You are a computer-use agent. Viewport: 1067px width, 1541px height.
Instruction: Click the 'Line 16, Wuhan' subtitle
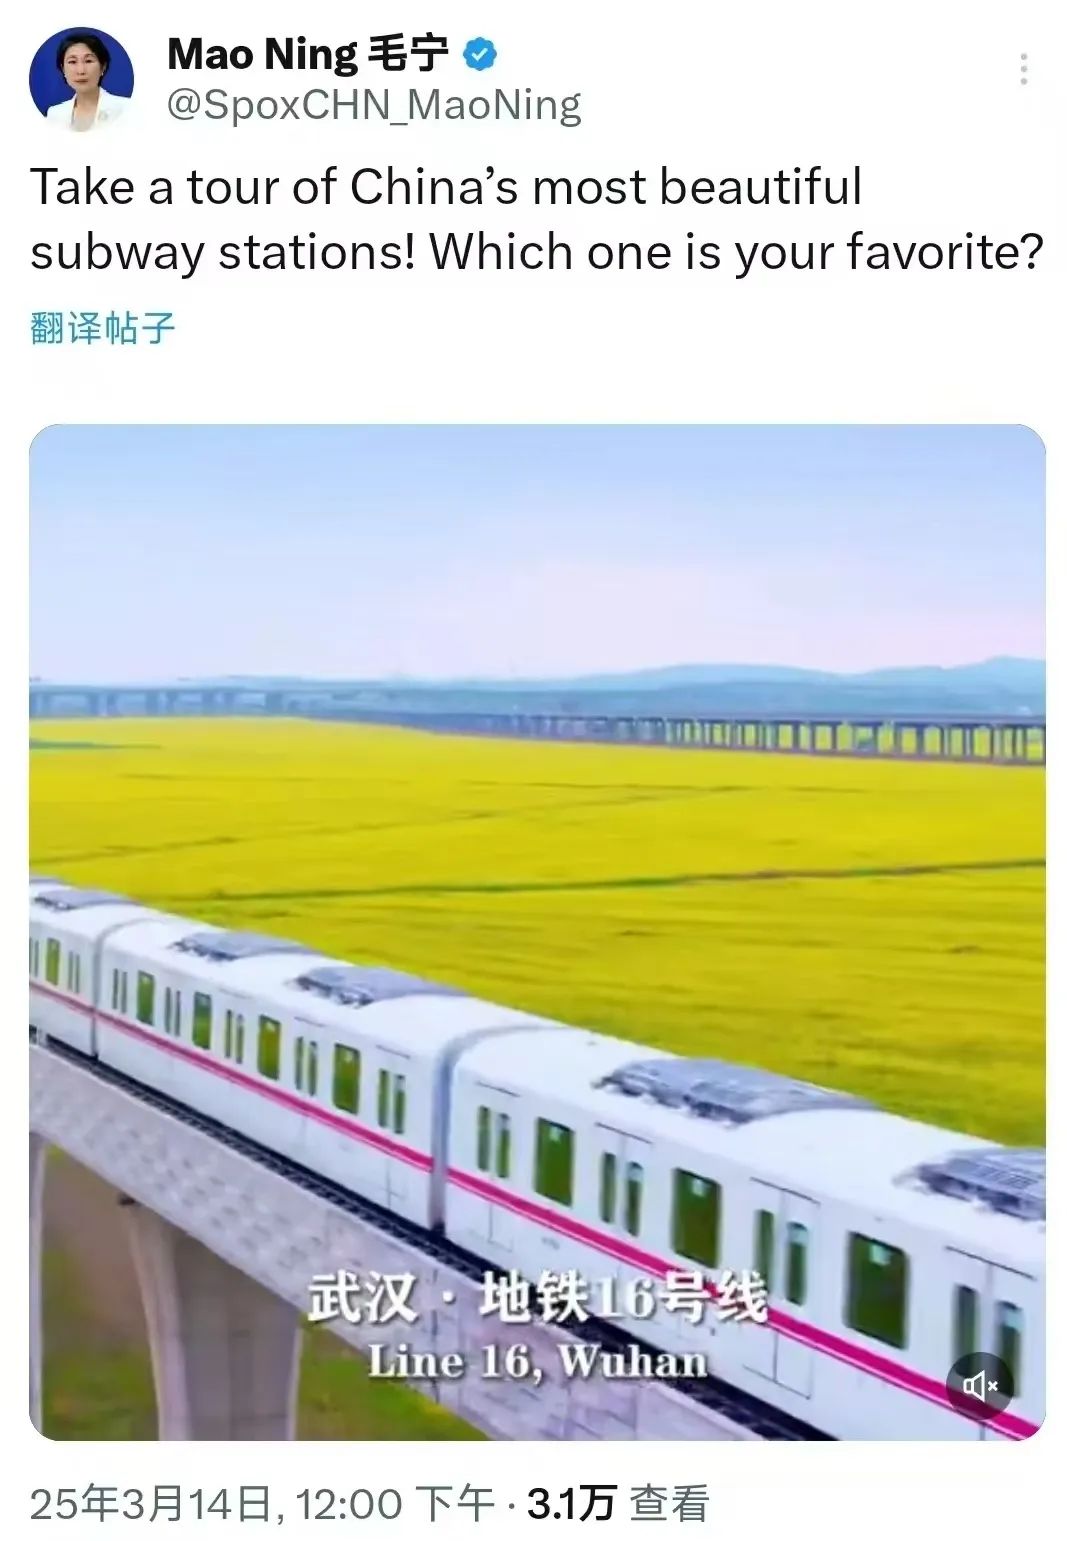coord(537,1361)
